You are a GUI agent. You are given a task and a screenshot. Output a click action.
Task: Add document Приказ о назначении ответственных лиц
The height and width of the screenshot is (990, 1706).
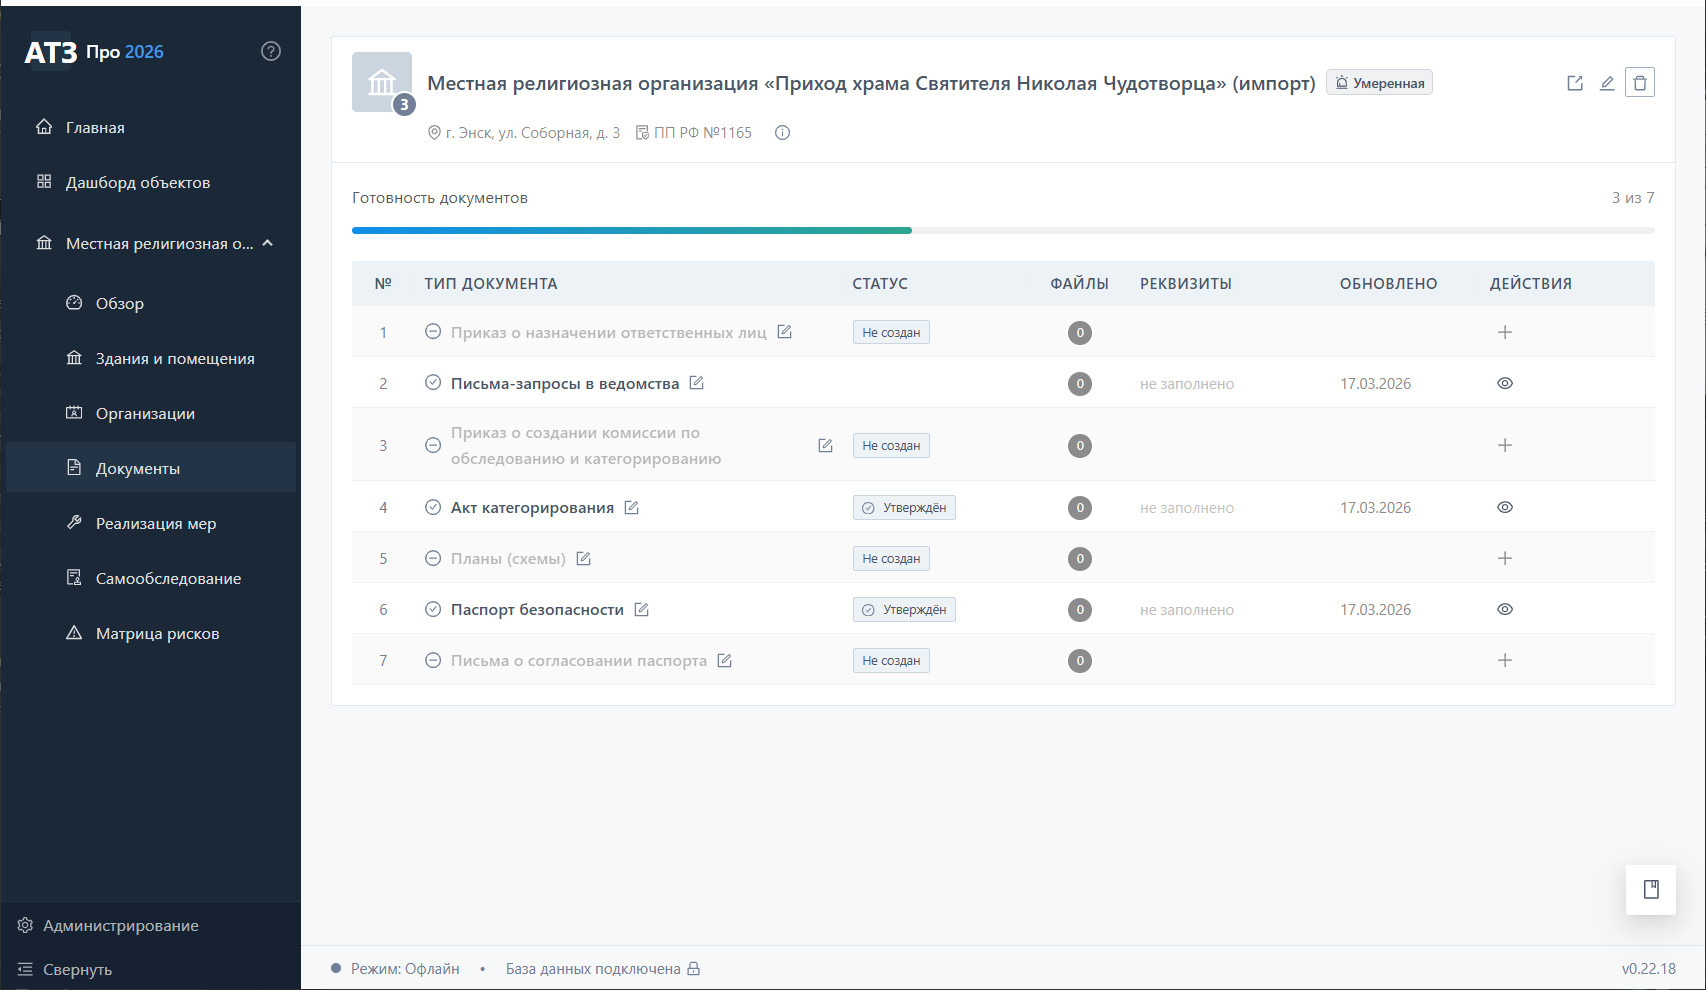coord(1505,332)
